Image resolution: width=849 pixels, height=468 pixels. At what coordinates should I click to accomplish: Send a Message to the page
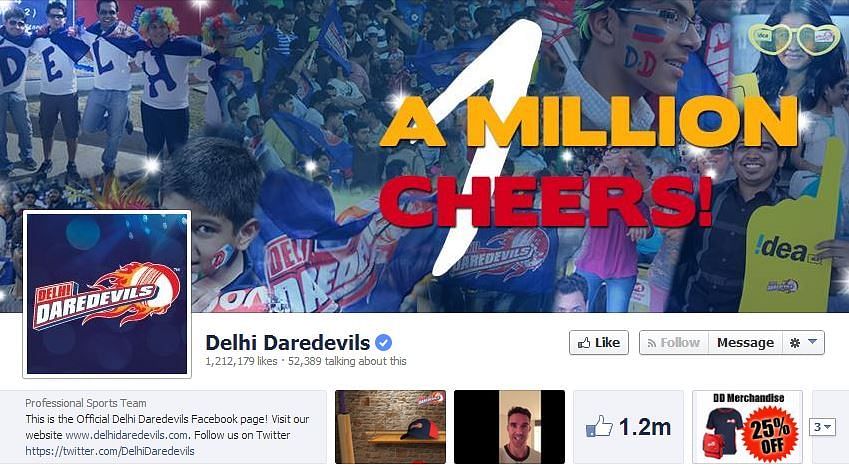(x=745, y=343)
